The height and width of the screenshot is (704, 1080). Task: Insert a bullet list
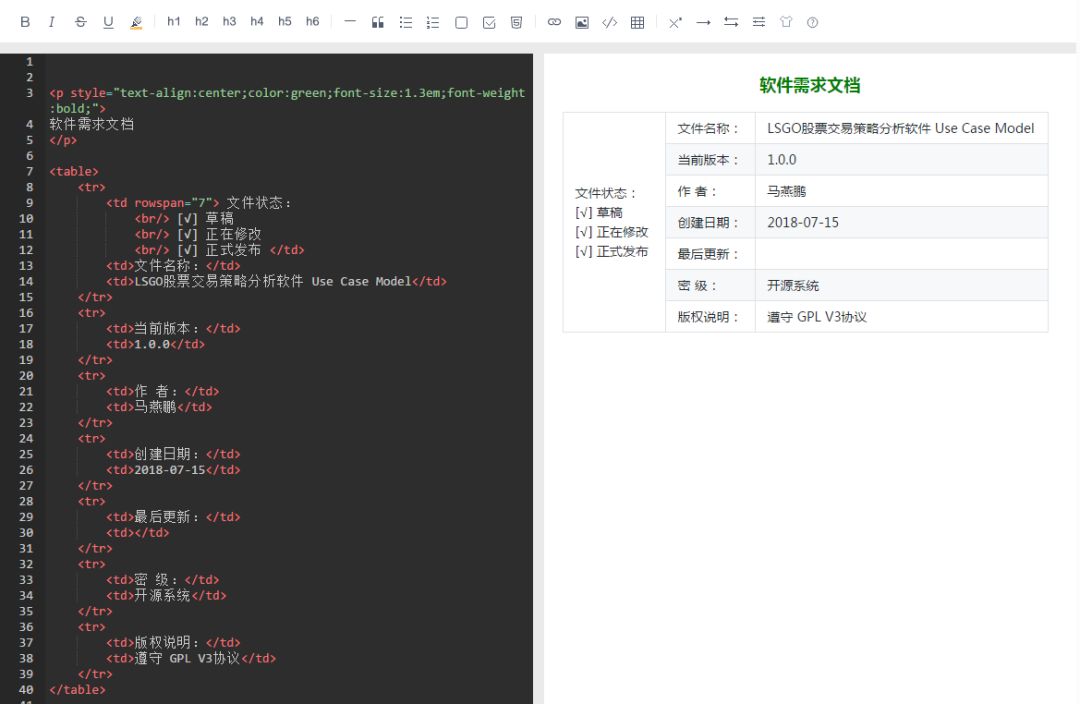pyautogui.click(x=405, y=21)
